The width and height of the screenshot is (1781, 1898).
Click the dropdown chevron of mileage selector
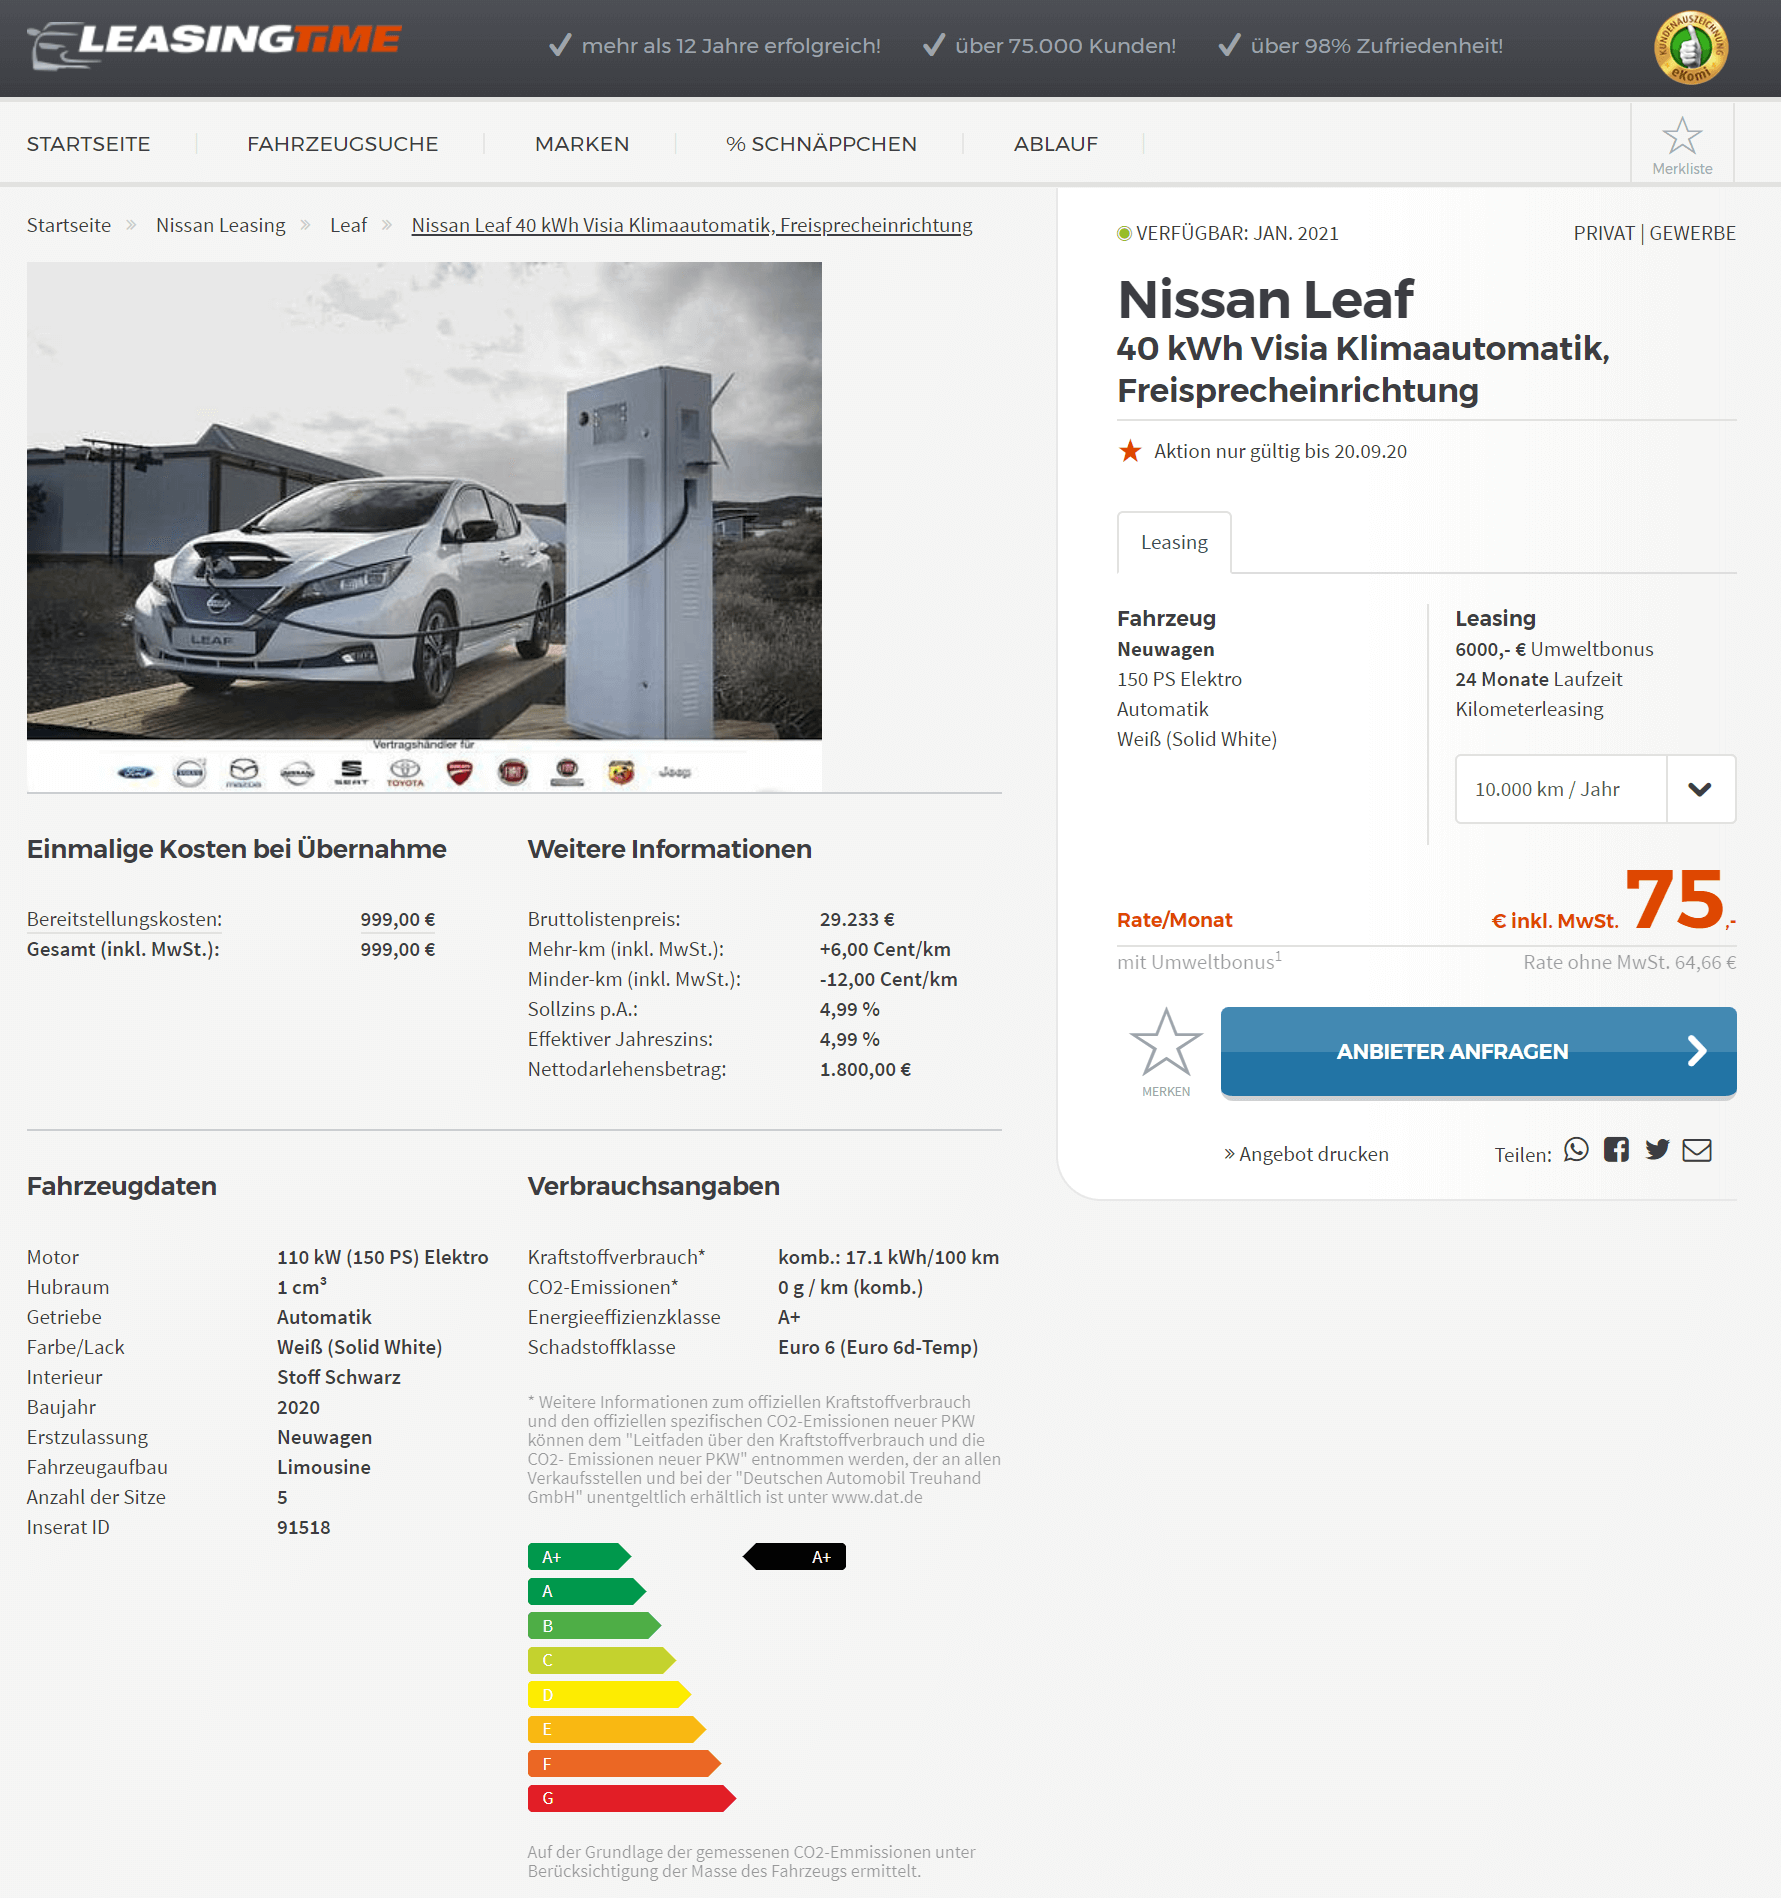[1700, 789]
